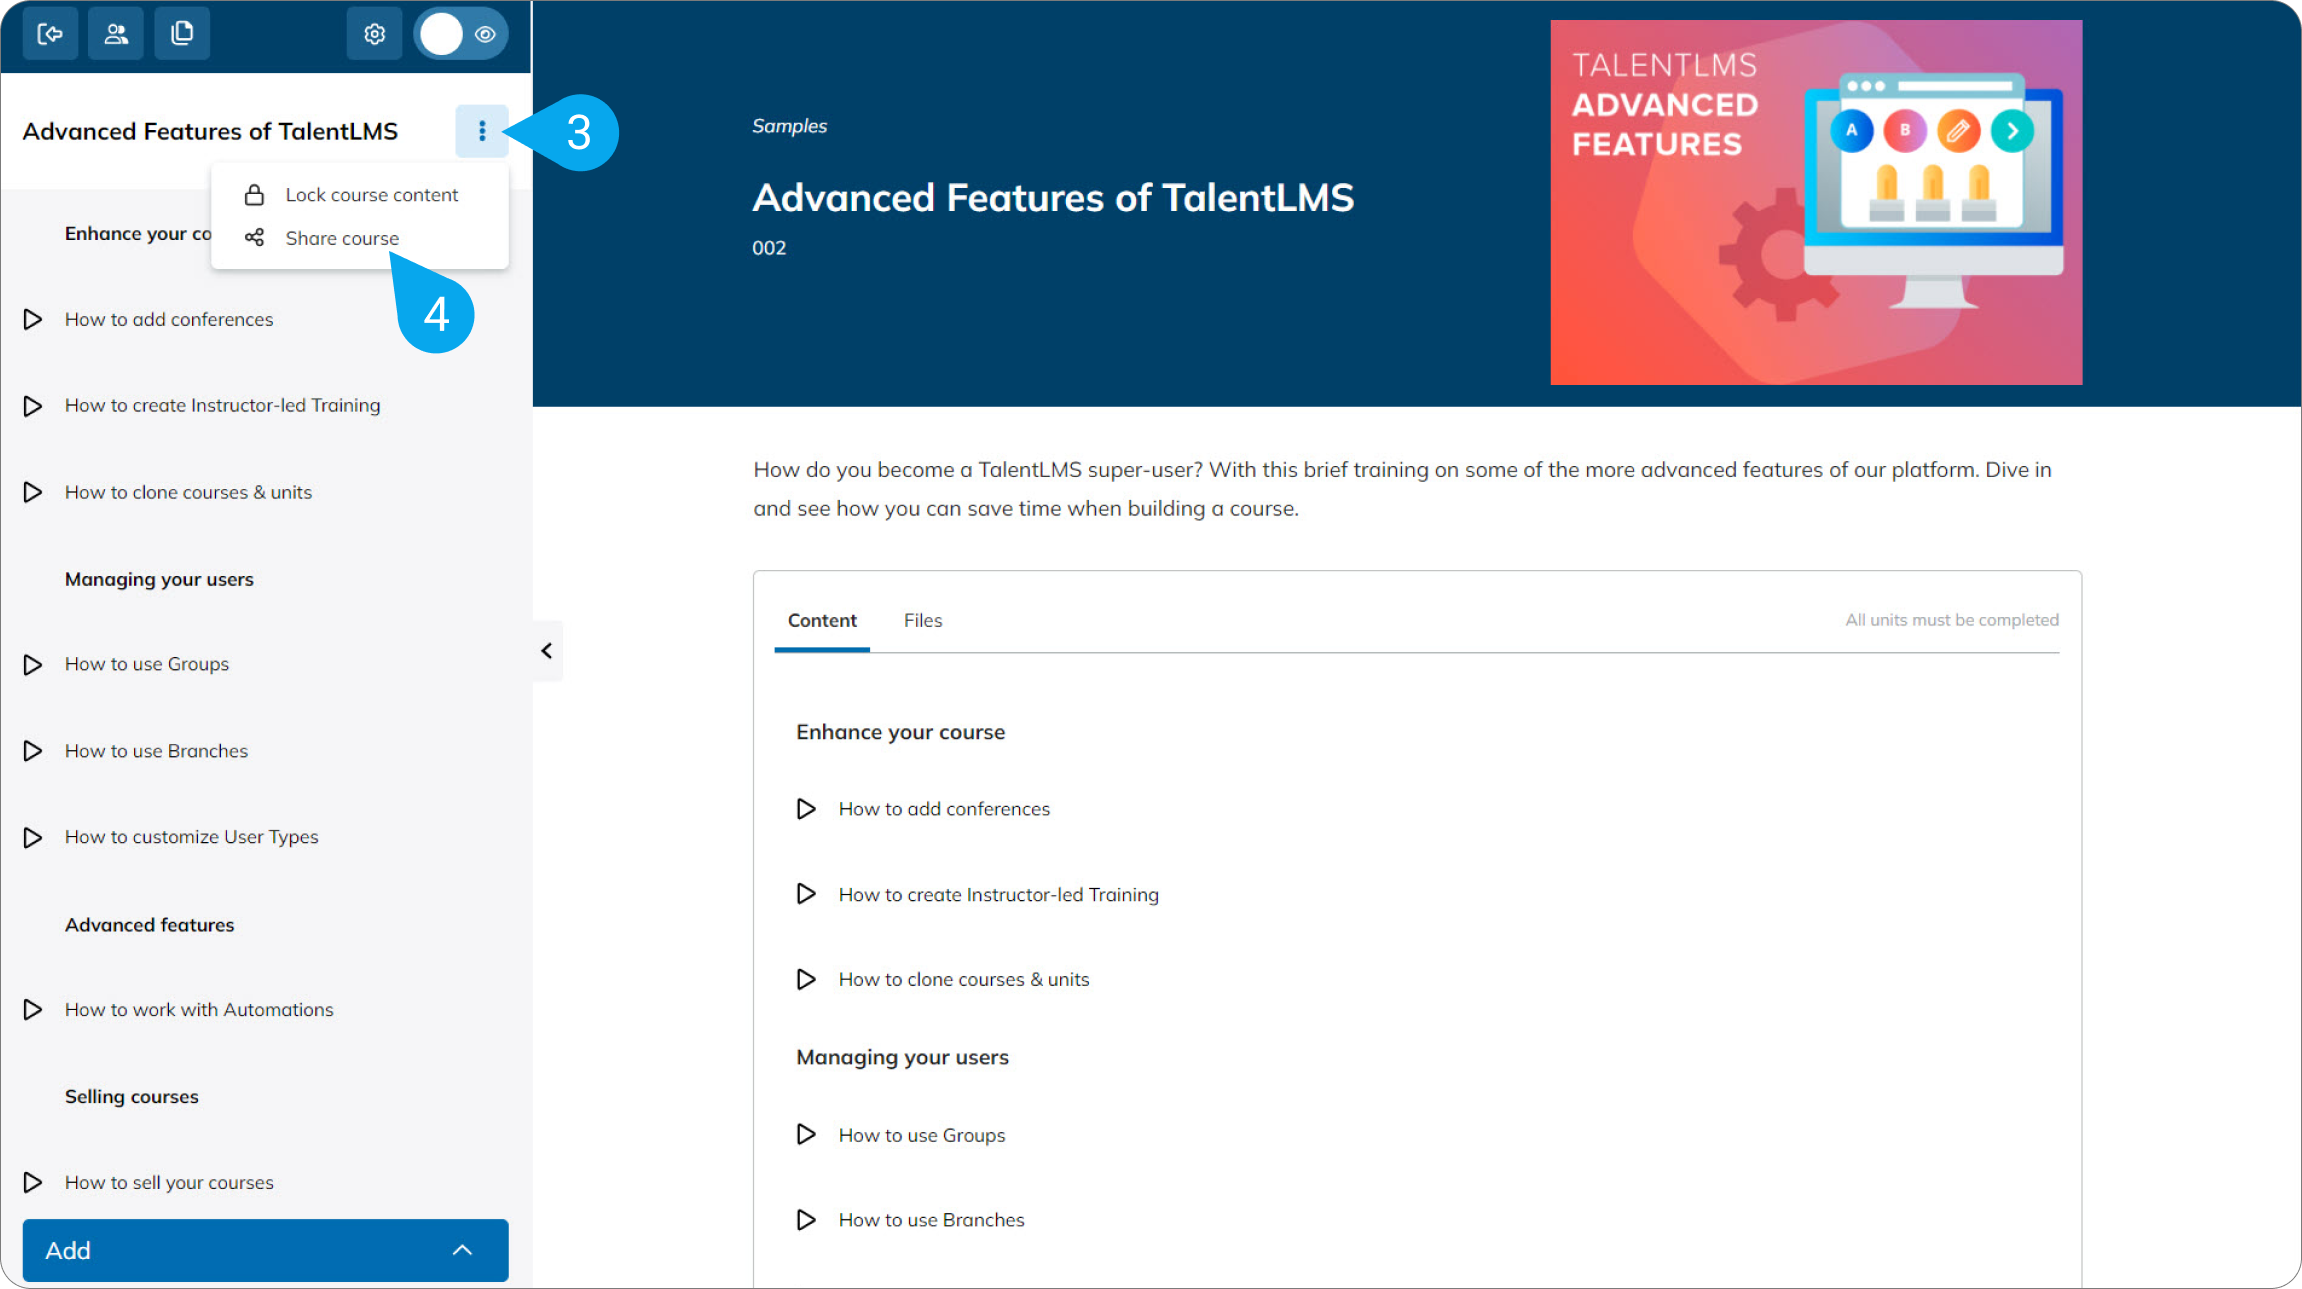This screenshot has height=1289, width=2302.
Task: Click the lock icon in dropdown menu
Action: [x=254, y=195]
